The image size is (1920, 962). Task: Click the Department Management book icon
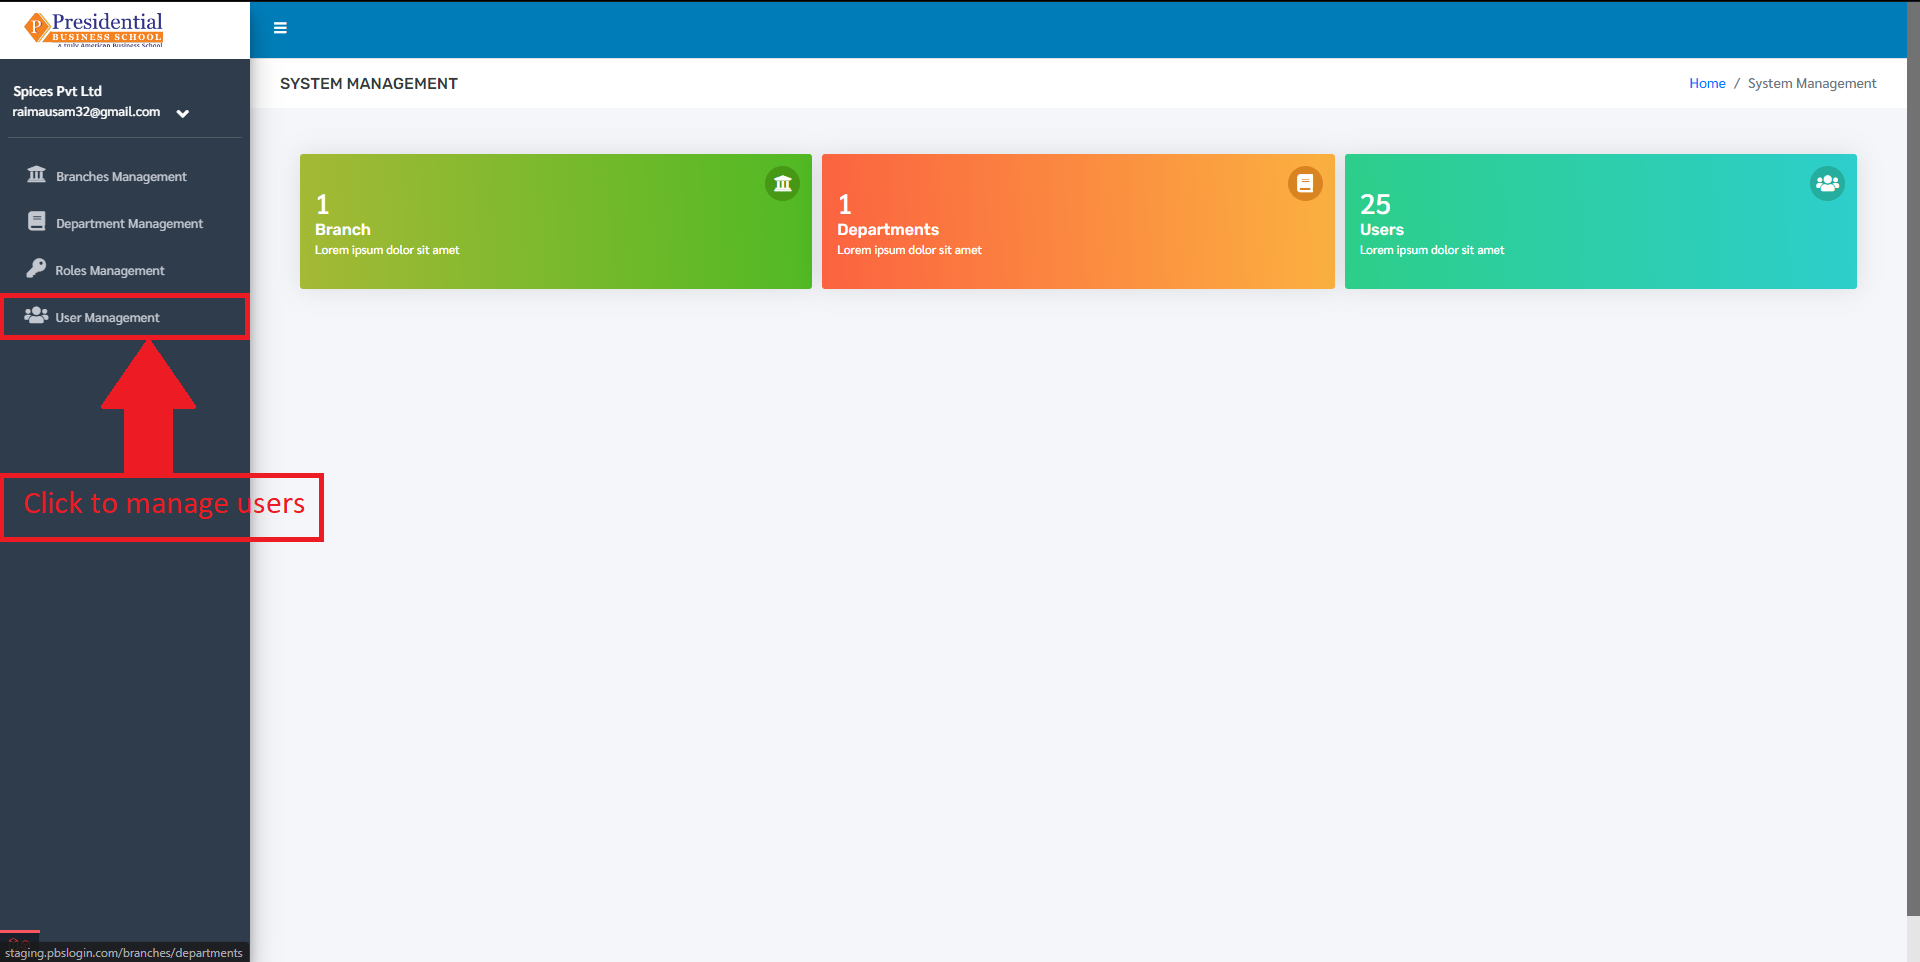click(37, 222)
